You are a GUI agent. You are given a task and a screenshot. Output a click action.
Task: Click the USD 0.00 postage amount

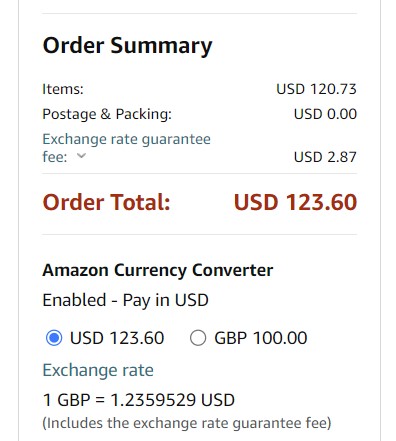325,114
